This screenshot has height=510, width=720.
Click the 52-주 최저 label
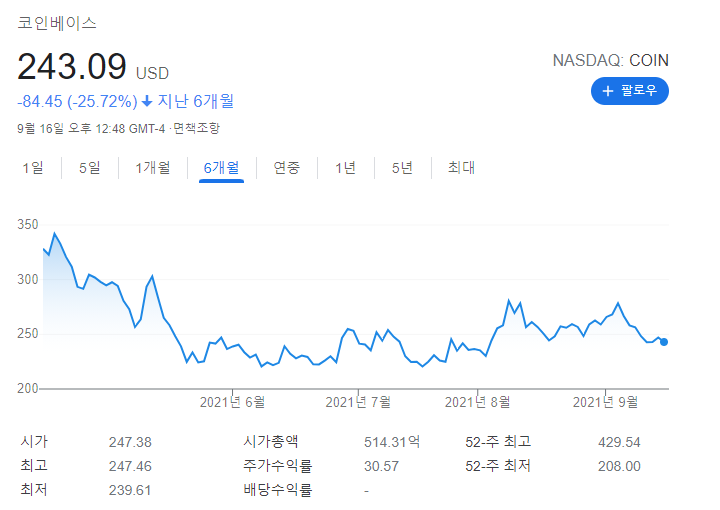tap(498, 466)
